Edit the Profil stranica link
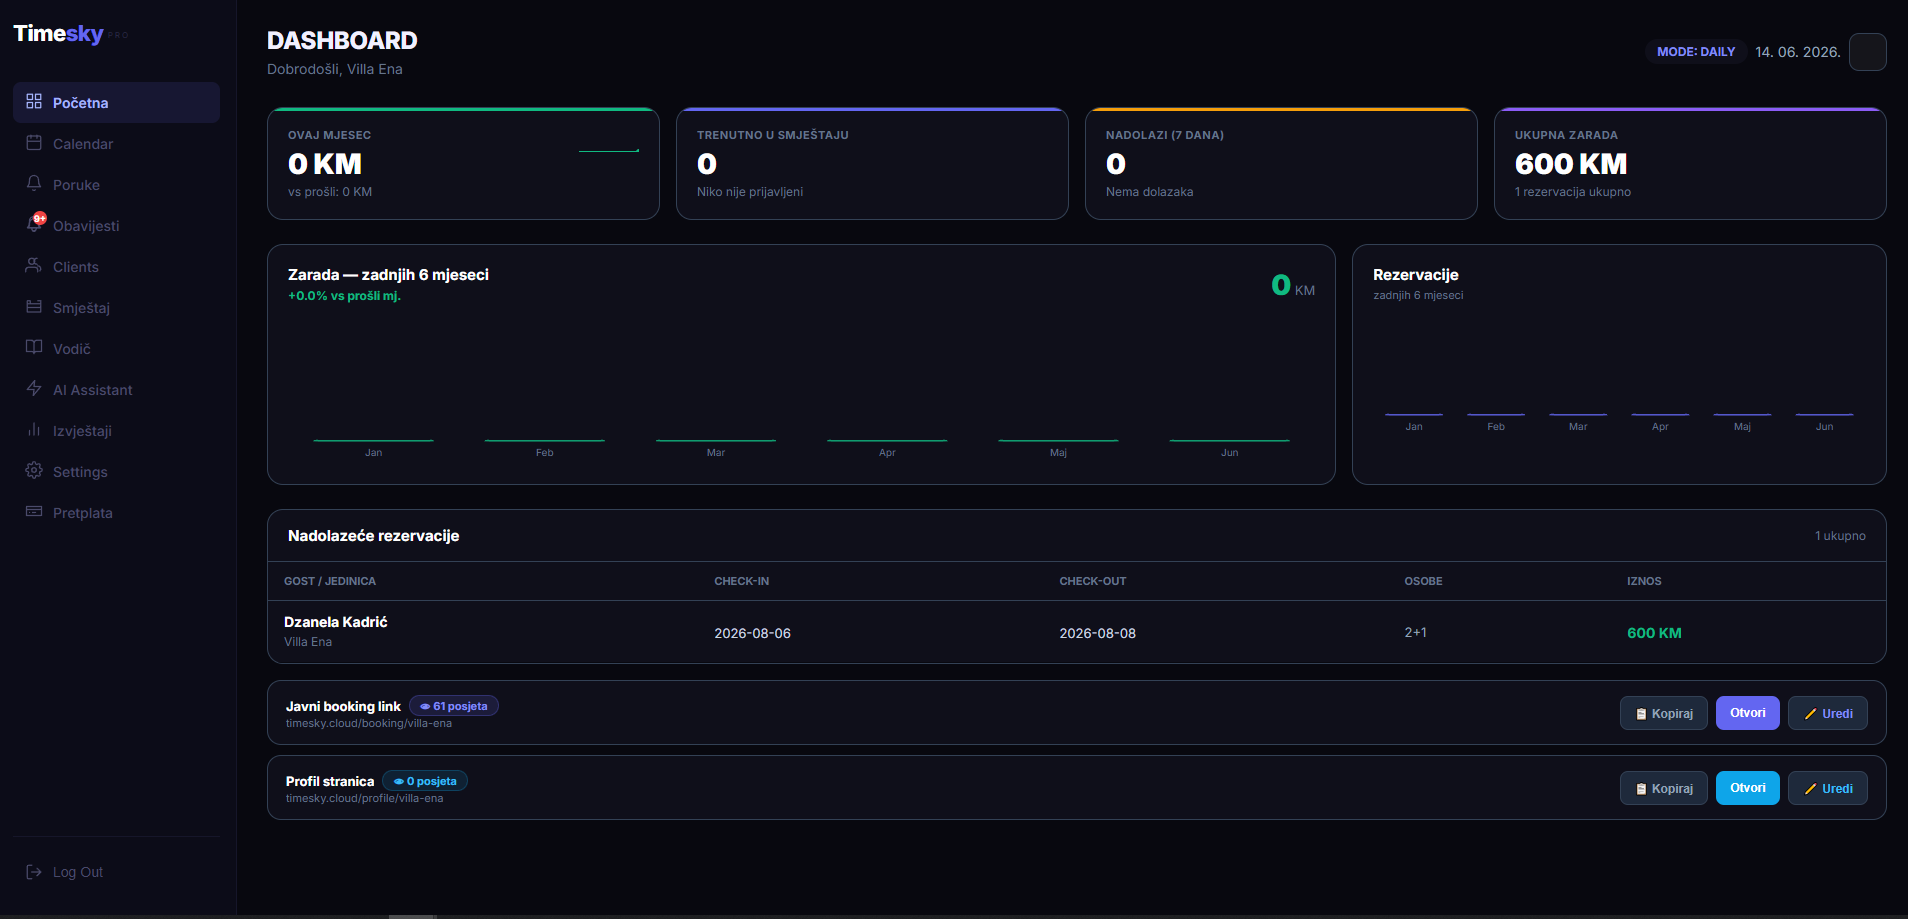The image size is (1908, 919). [x=1827, y=788]
